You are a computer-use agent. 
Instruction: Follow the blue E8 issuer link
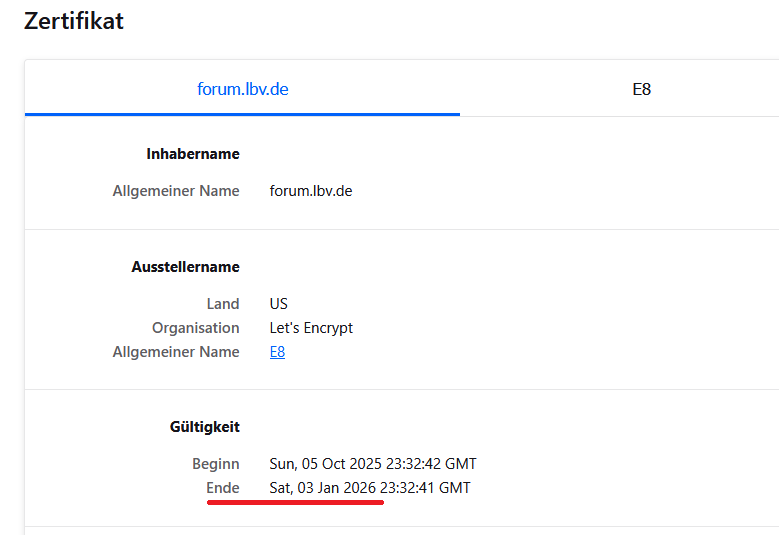click(277, 352)
